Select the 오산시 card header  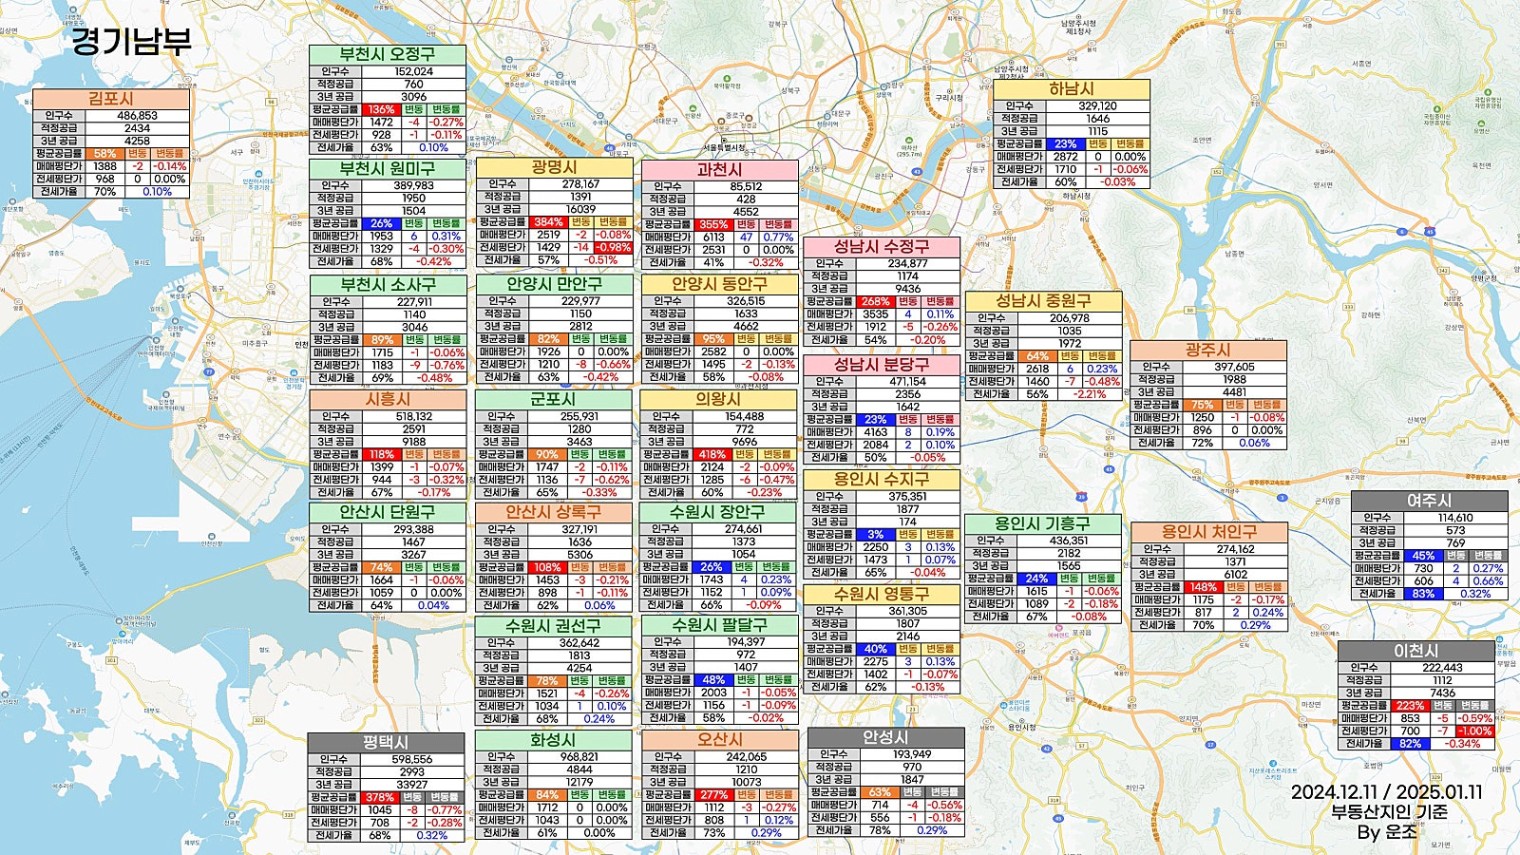(x=719, y=741)
